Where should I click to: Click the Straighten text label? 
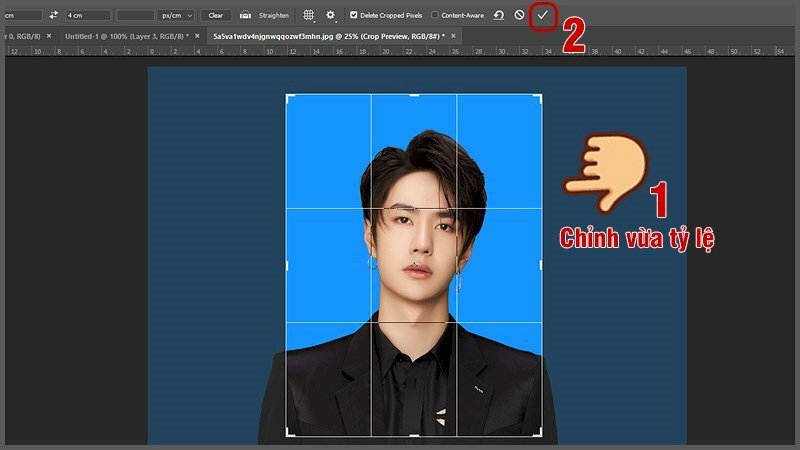[x=273, y=15]
